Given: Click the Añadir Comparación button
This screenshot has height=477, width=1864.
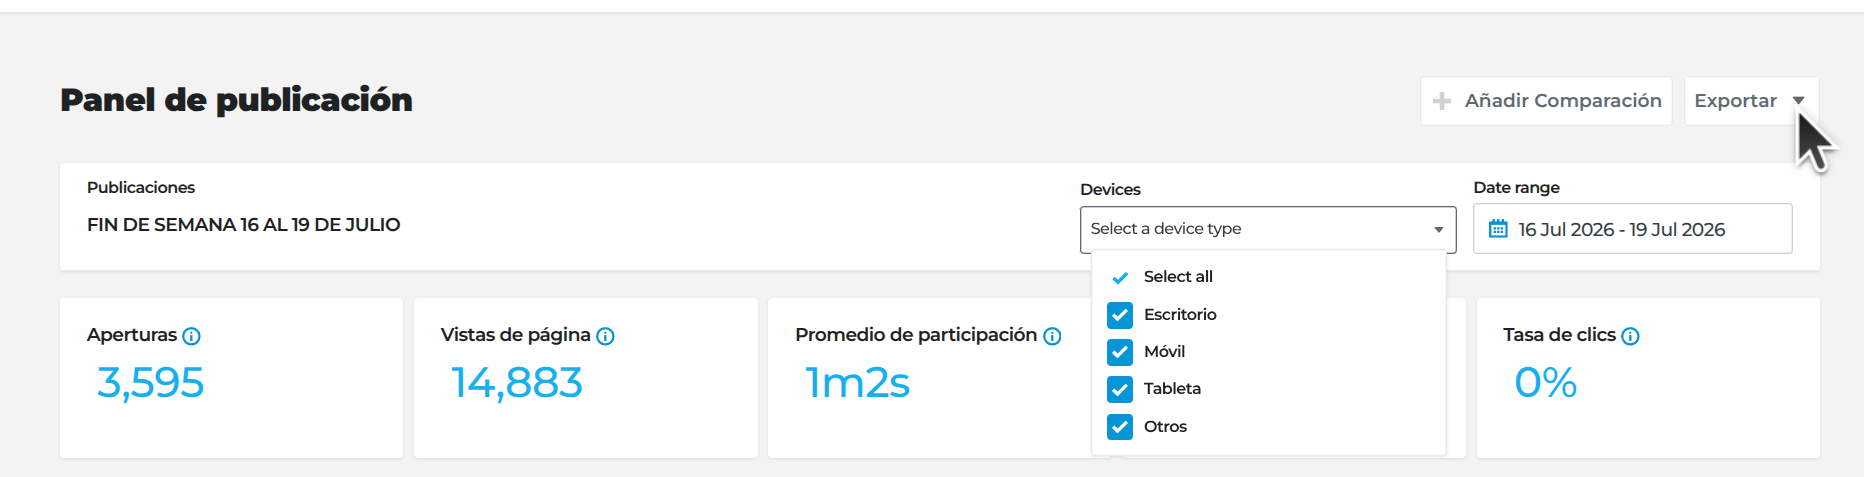Looking at the screenshot, I should (1546, 101).
